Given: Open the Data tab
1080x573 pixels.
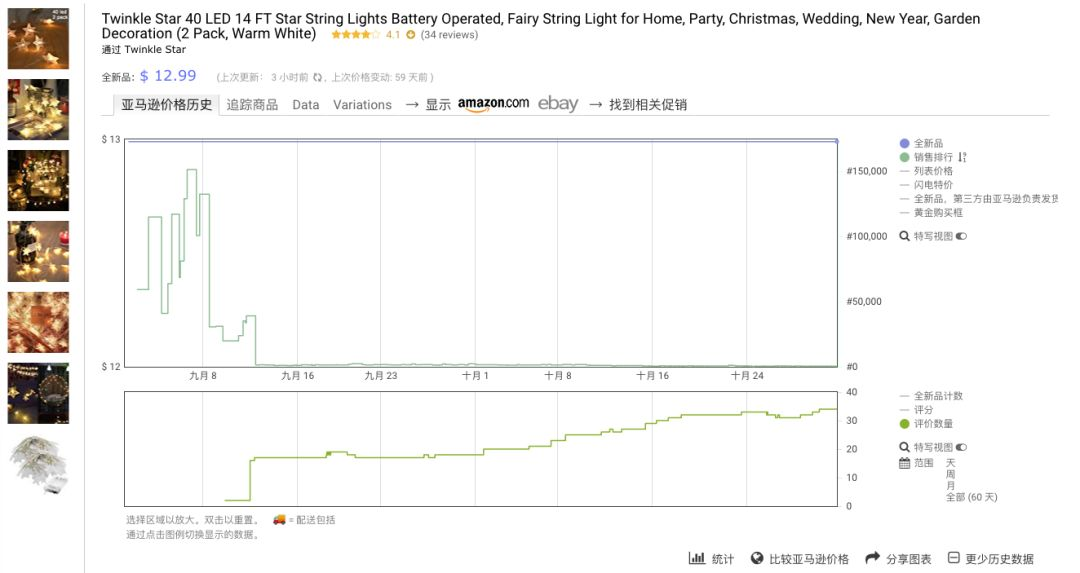Looking at the screenshot, I should 306,105.
